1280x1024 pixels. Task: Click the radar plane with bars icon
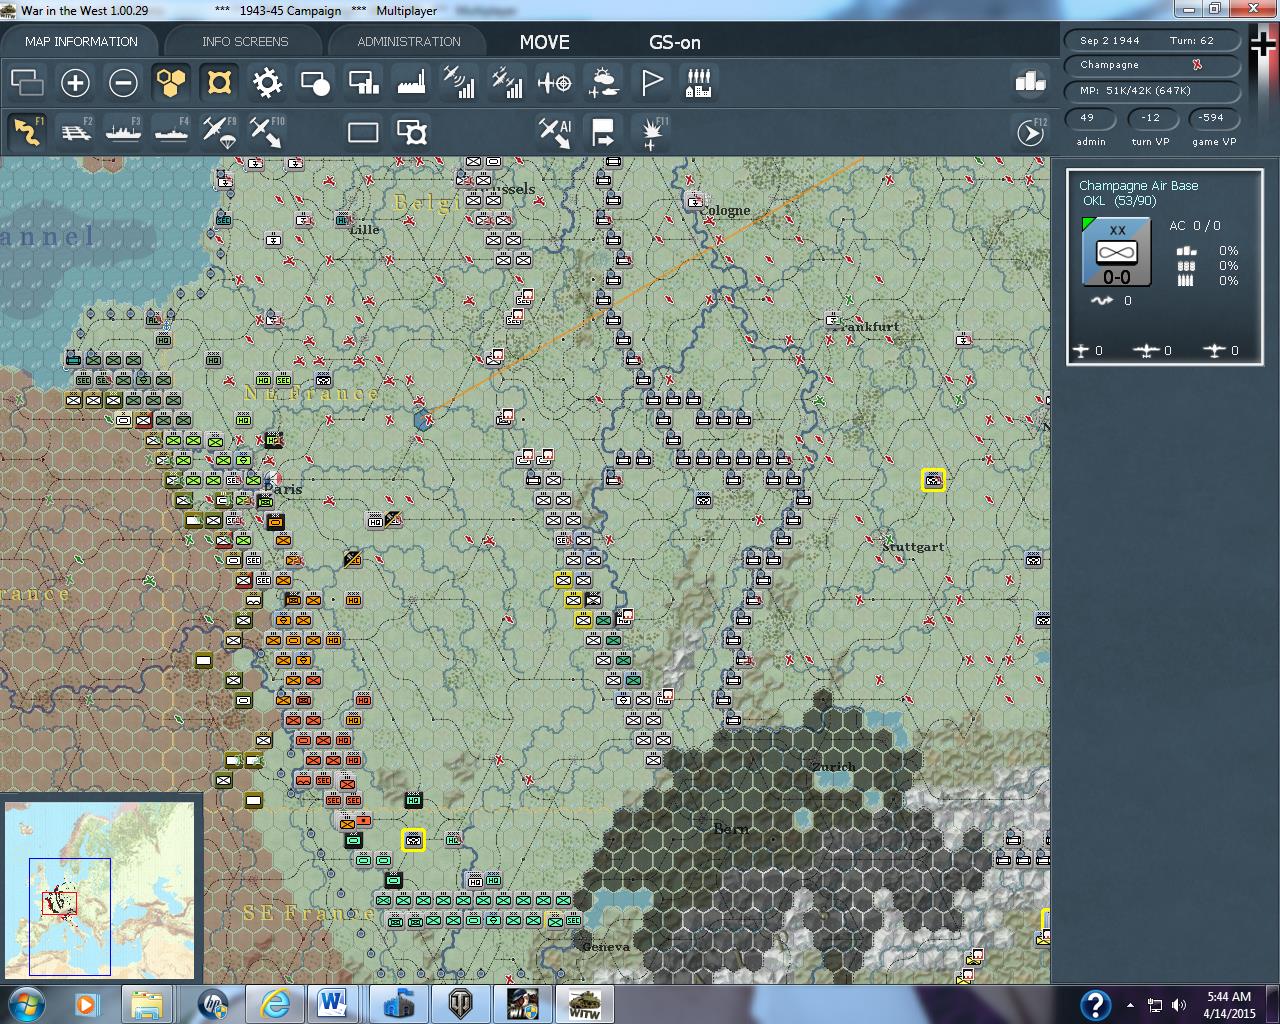click(459, 83)
